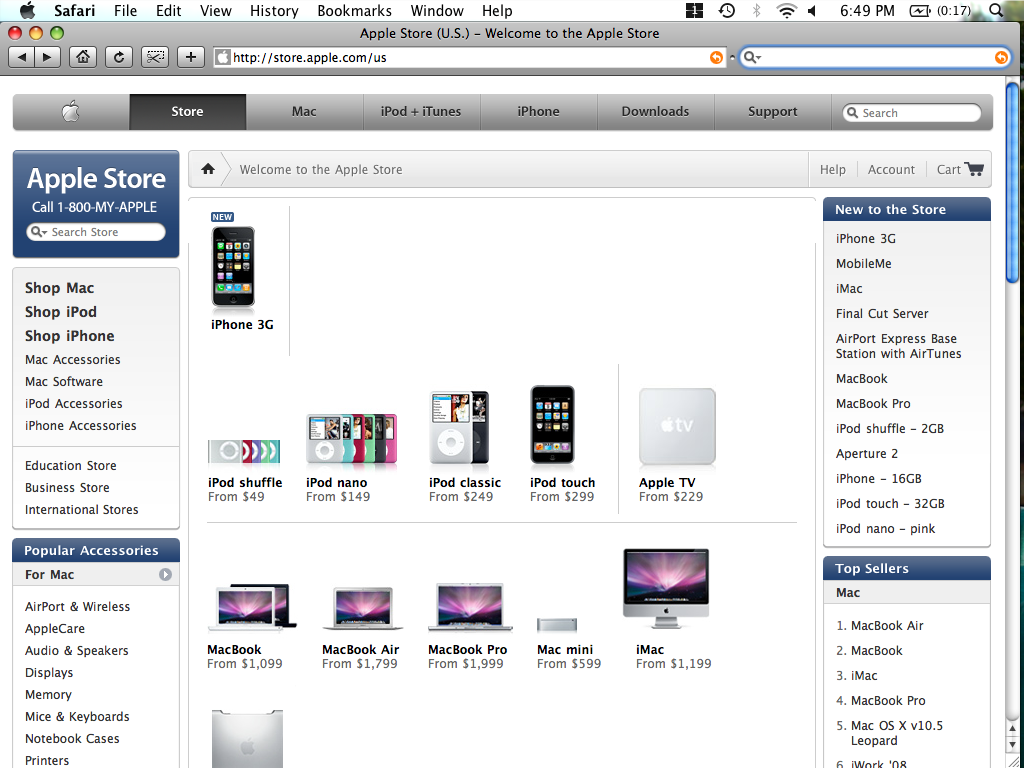
Task: Open the Bookmarks menu
Action: [355, 10]
